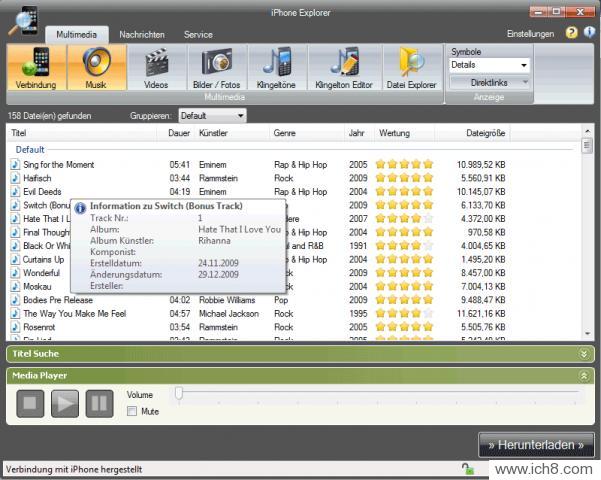
Task: Open the Videos section
Action: coord(156,67)
